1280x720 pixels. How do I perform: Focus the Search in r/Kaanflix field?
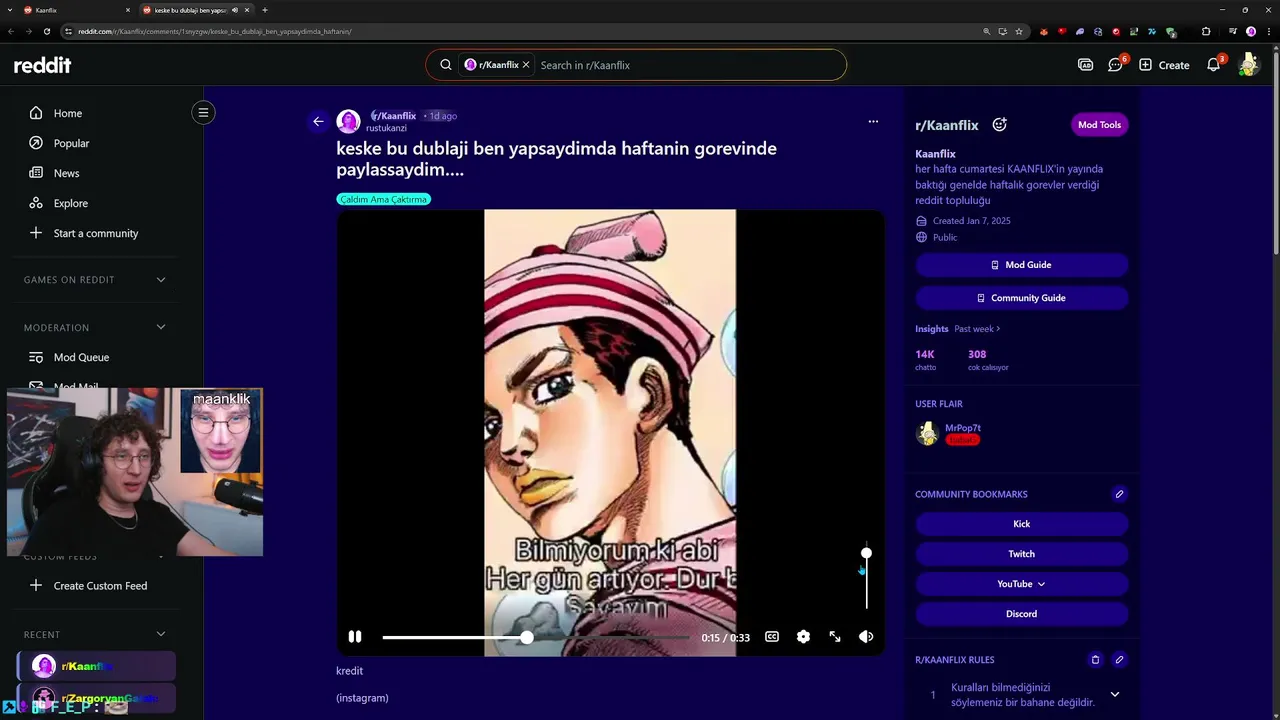tap(688, 65)
